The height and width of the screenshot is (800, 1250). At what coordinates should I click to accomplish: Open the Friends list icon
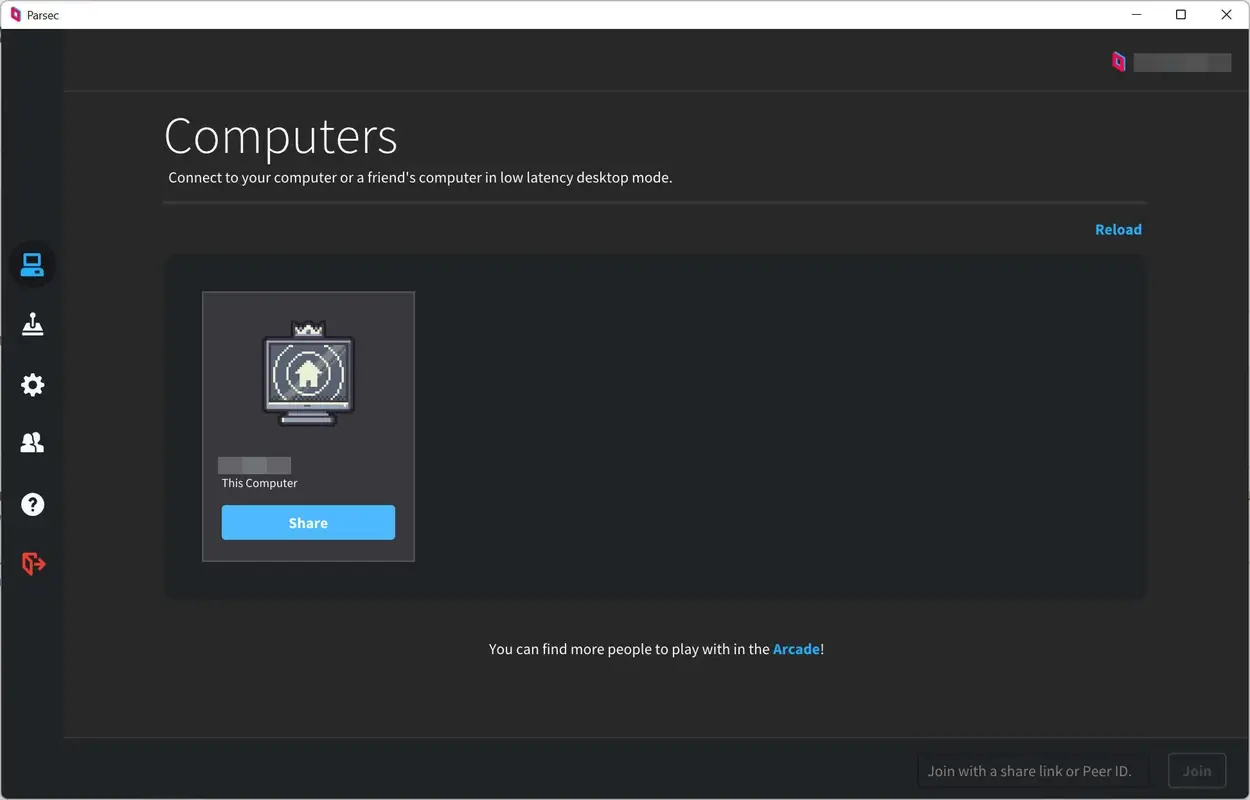[x=32, y=442]
